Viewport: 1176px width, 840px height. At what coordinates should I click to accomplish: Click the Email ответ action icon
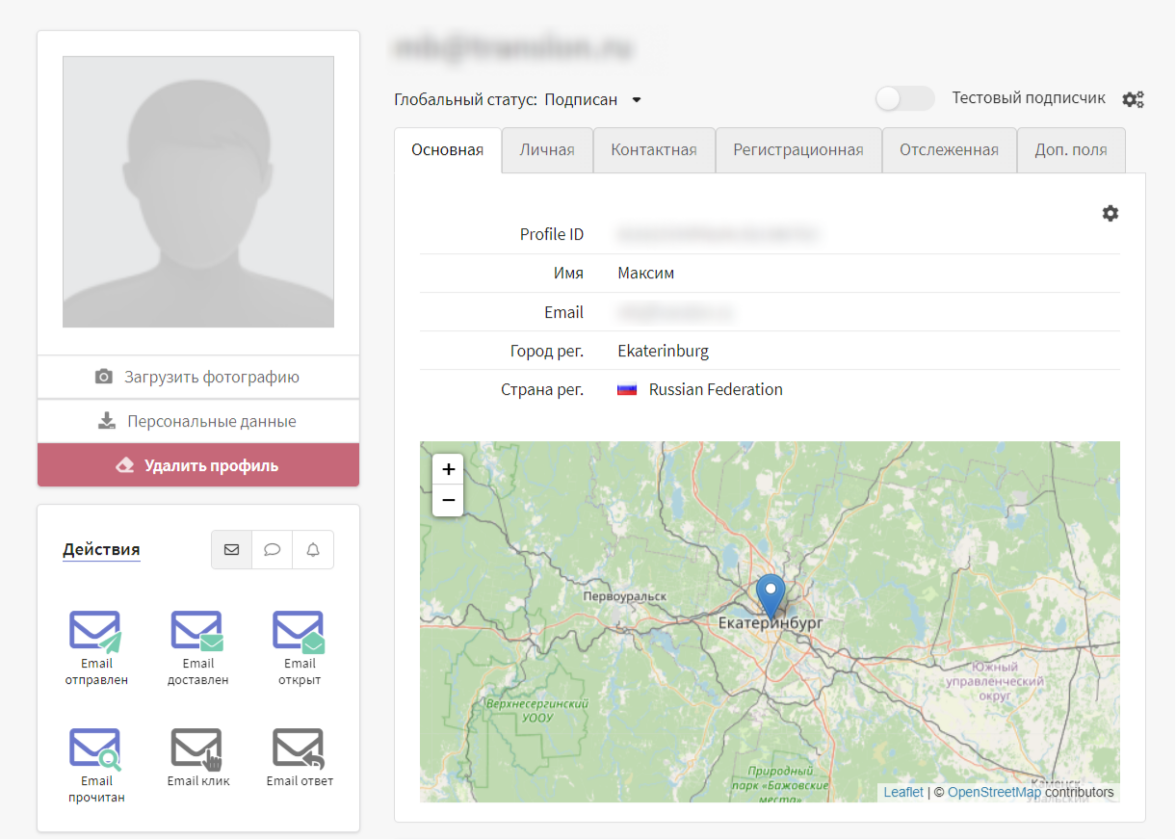click(x=299, y=749)
